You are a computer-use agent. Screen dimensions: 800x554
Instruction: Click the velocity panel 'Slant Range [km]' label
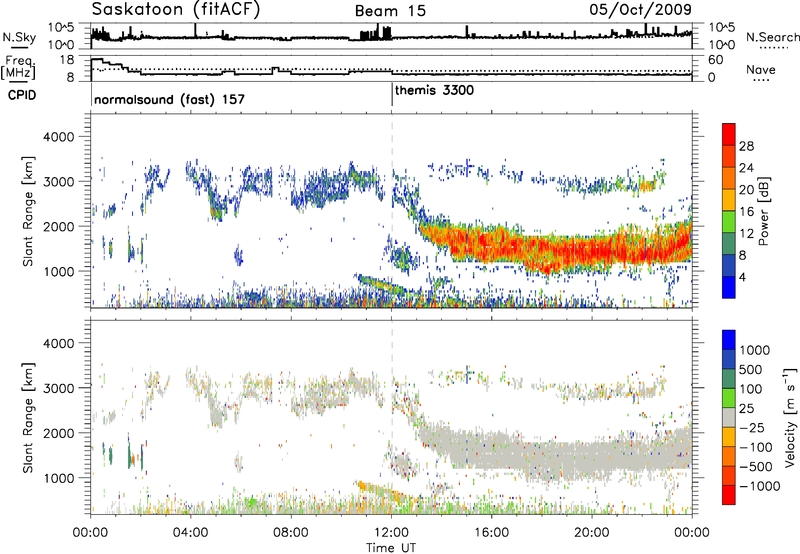coord(28,418)
